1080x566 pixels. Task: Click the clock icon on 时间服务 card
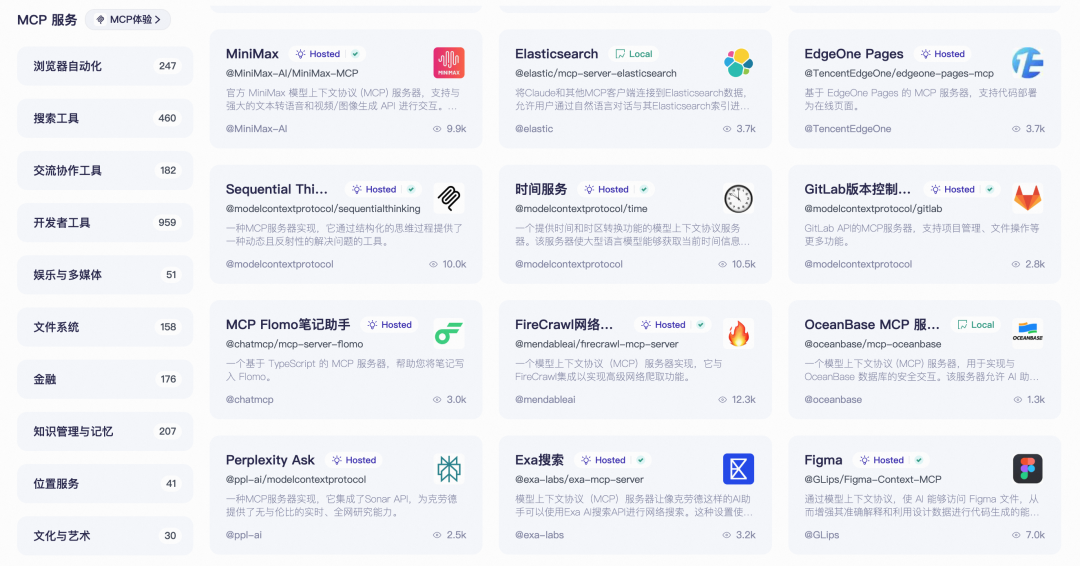click(738, 198)
